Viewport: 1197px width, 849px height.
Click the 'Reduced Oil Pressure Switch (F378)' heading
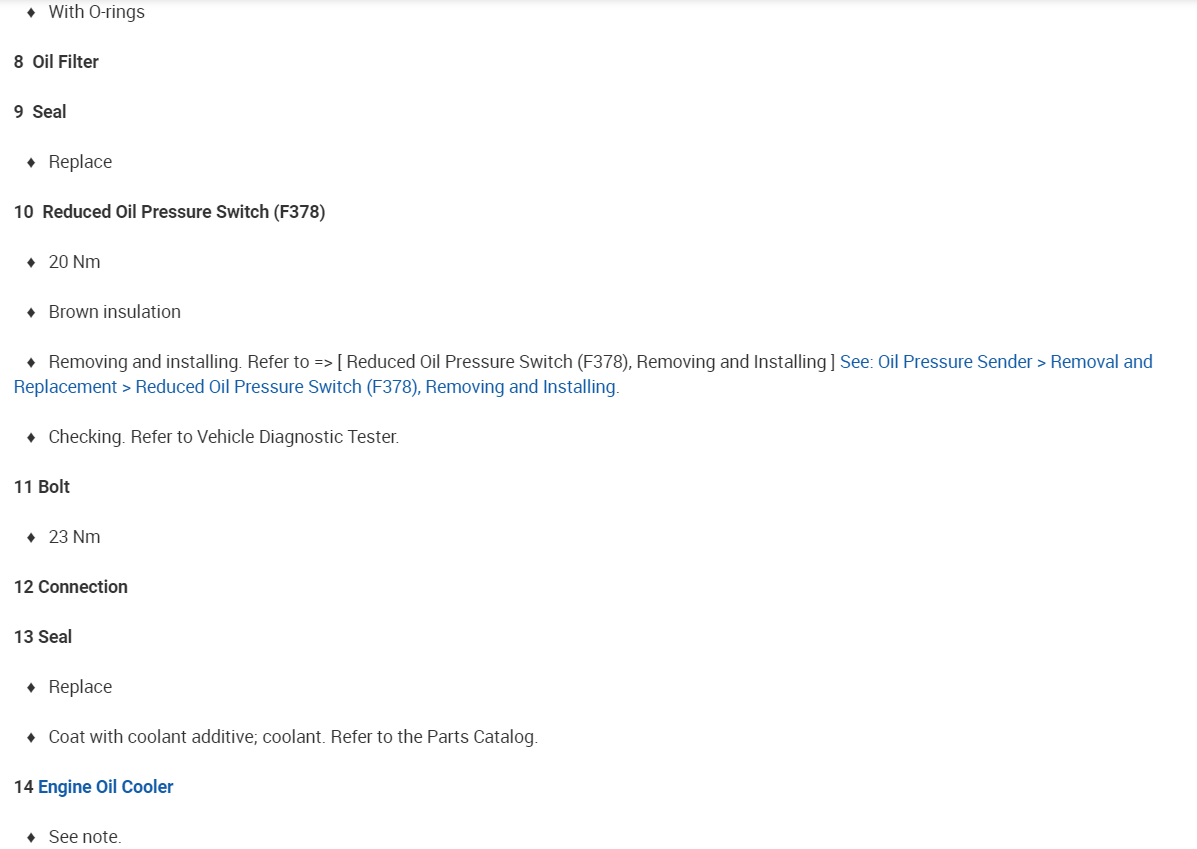[183, 212]
